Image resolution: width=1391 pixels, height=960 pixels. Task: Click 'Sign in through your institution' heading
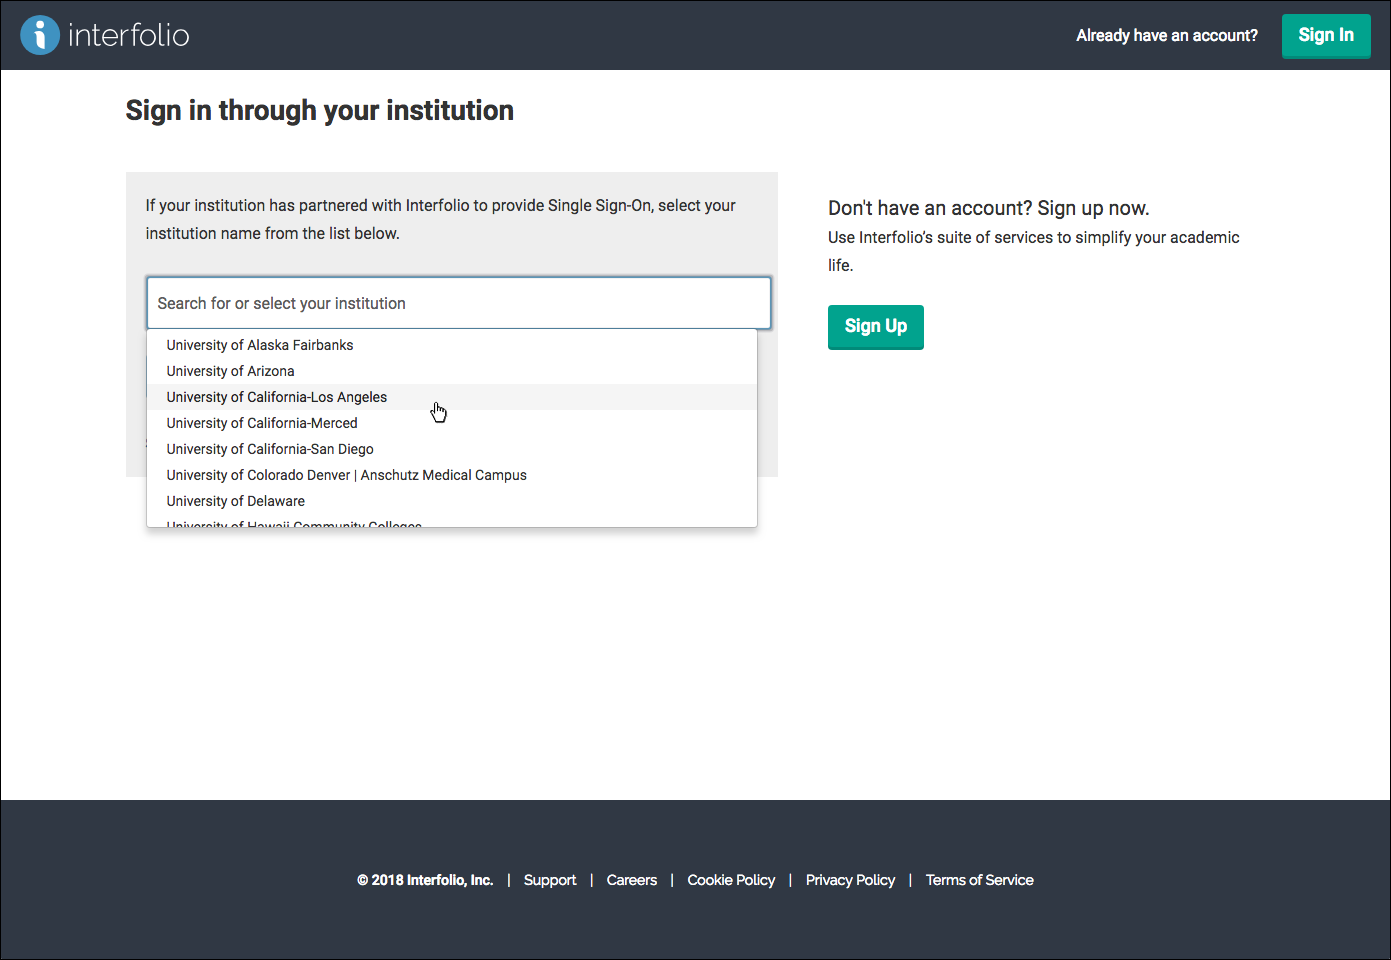click(x=320, y=110)
